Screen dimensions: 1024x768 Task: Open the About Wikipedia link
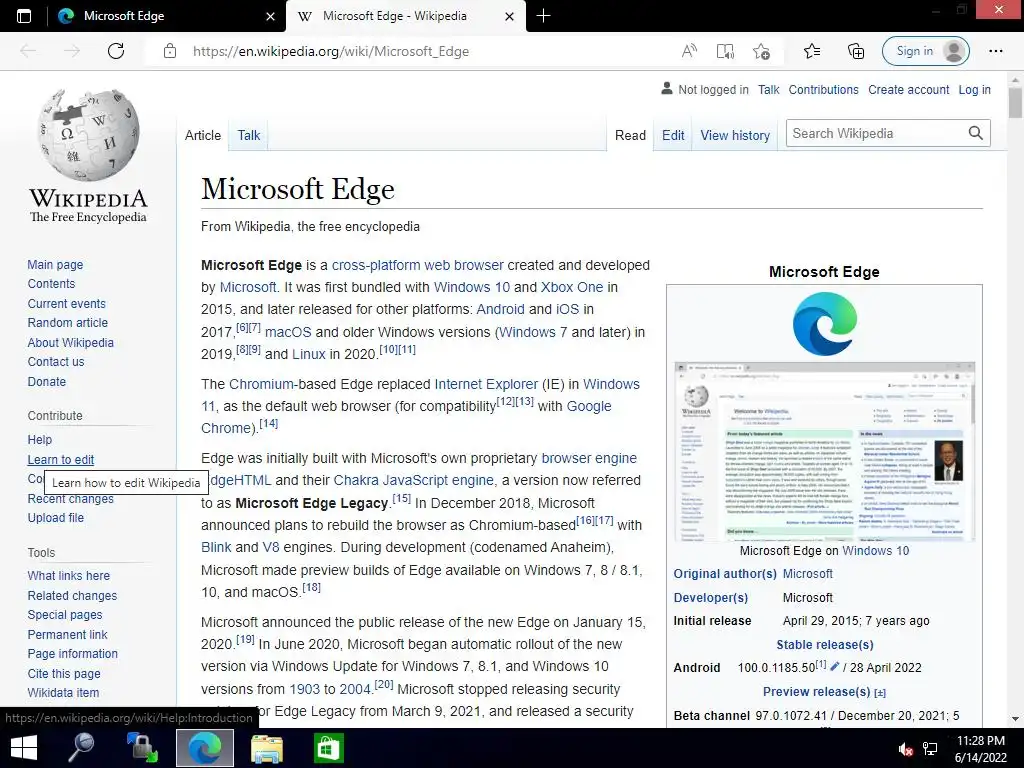71,343
